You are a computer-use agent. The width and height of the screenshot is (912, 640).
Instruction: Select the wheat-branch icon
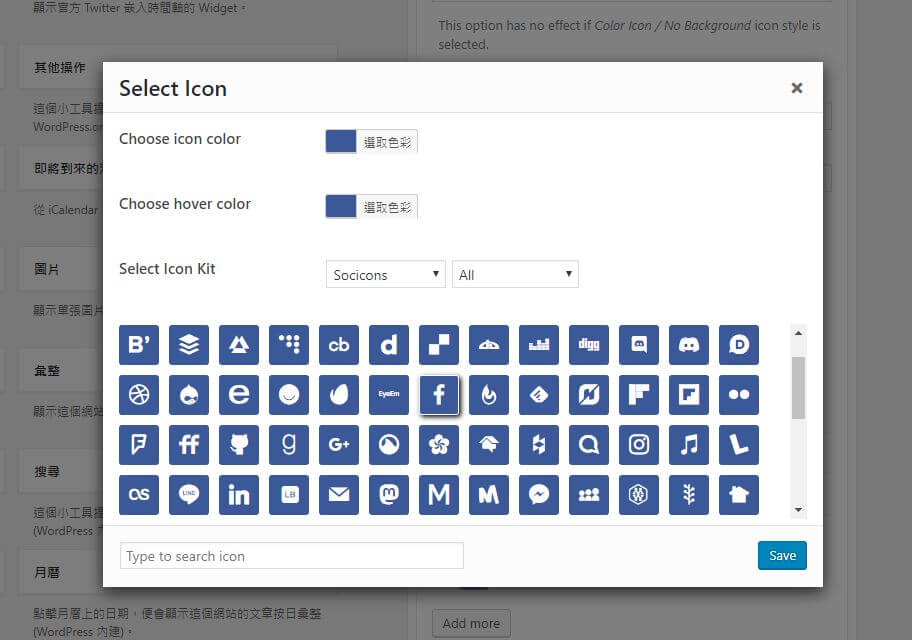pyautogui.click(x=689, y=495)
